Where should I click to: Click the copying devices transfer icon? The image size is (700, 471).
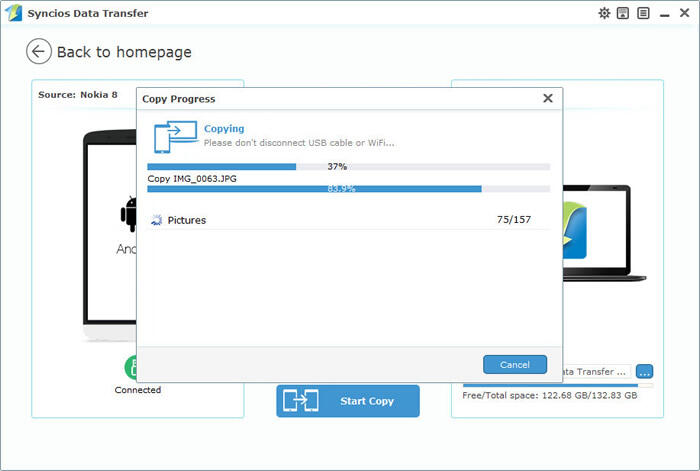(176, 137)
